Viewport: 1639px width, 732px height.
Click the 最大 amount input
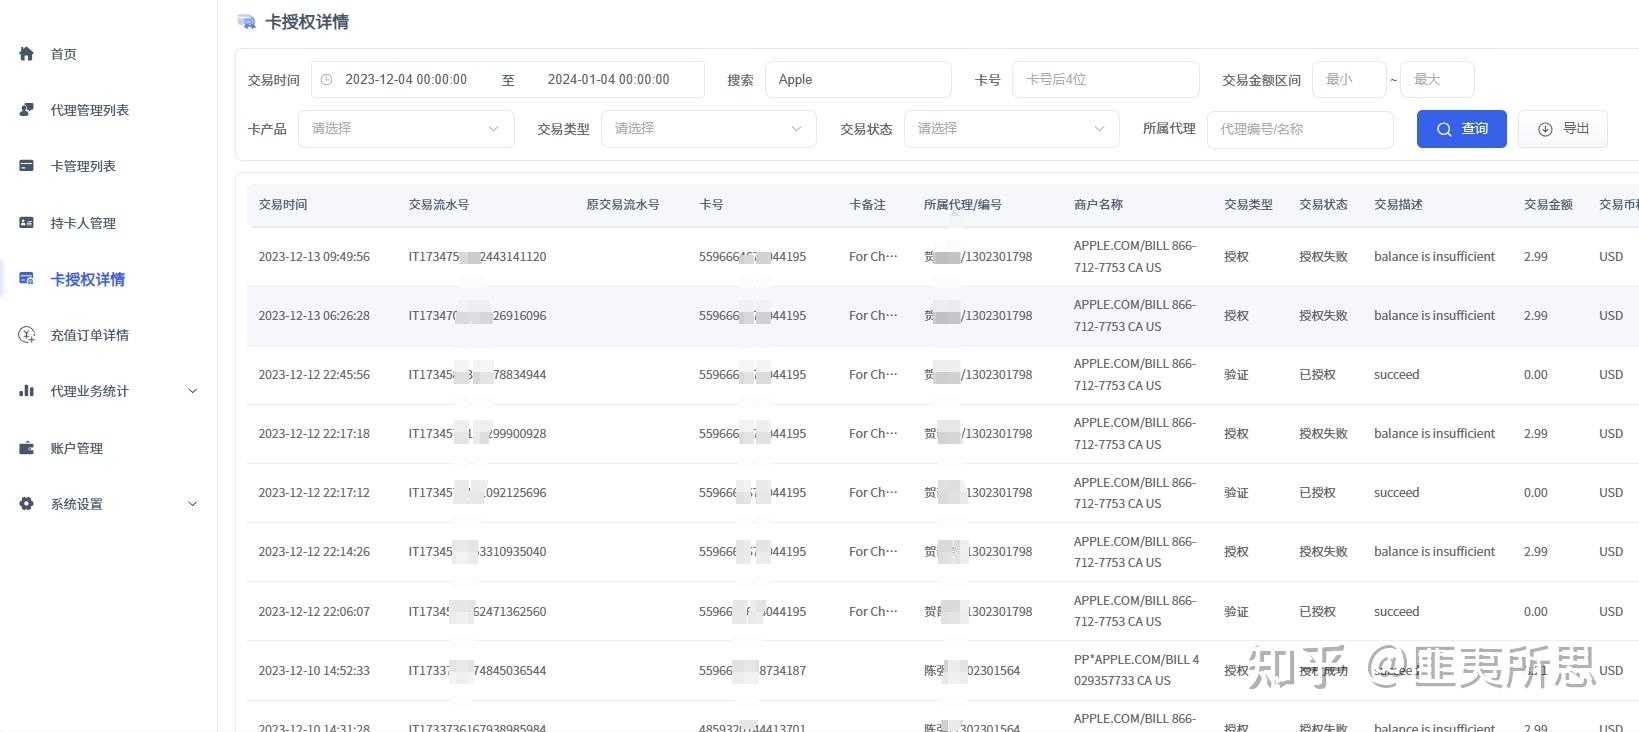click(1437, 80)
